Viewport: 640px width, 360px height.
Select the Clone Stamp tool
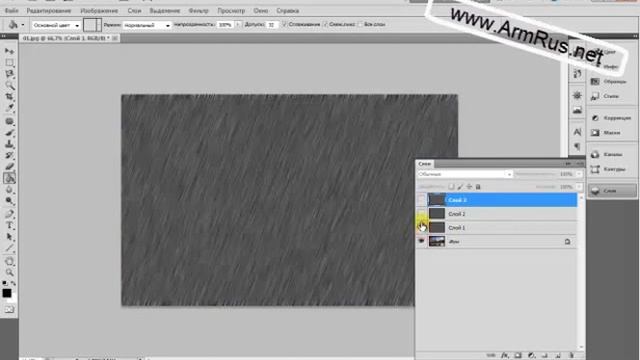pyautogui.click(x=9, y=144)
